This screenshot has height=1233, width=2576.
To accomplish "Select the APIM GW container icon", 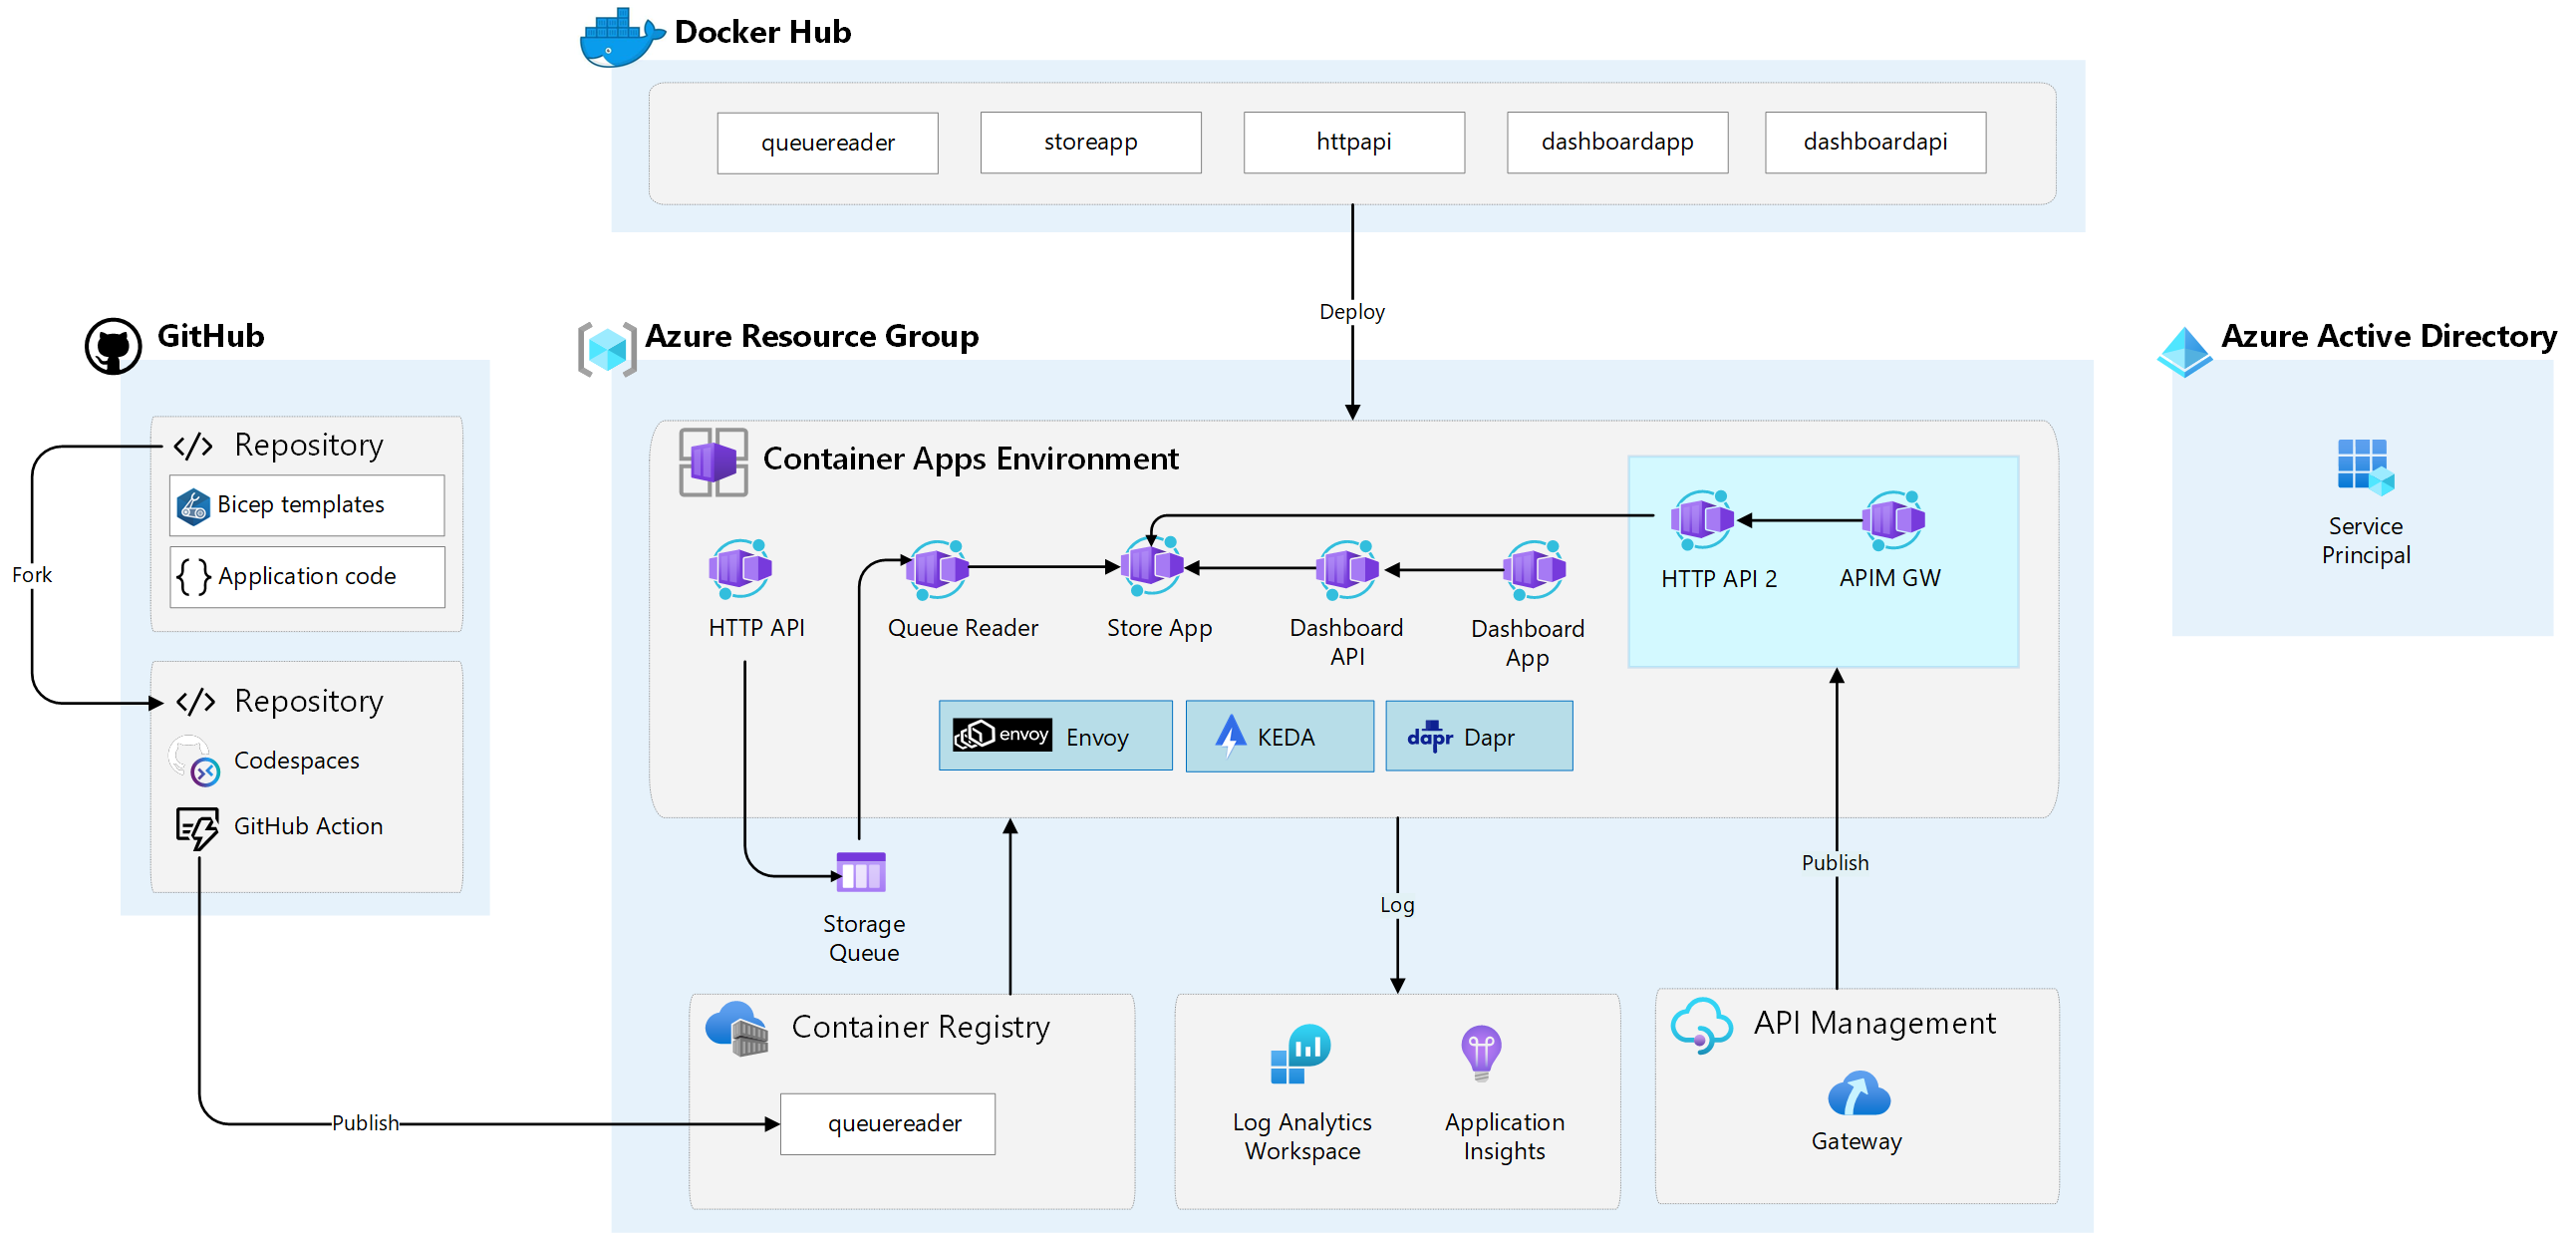I will point(1893,519).
